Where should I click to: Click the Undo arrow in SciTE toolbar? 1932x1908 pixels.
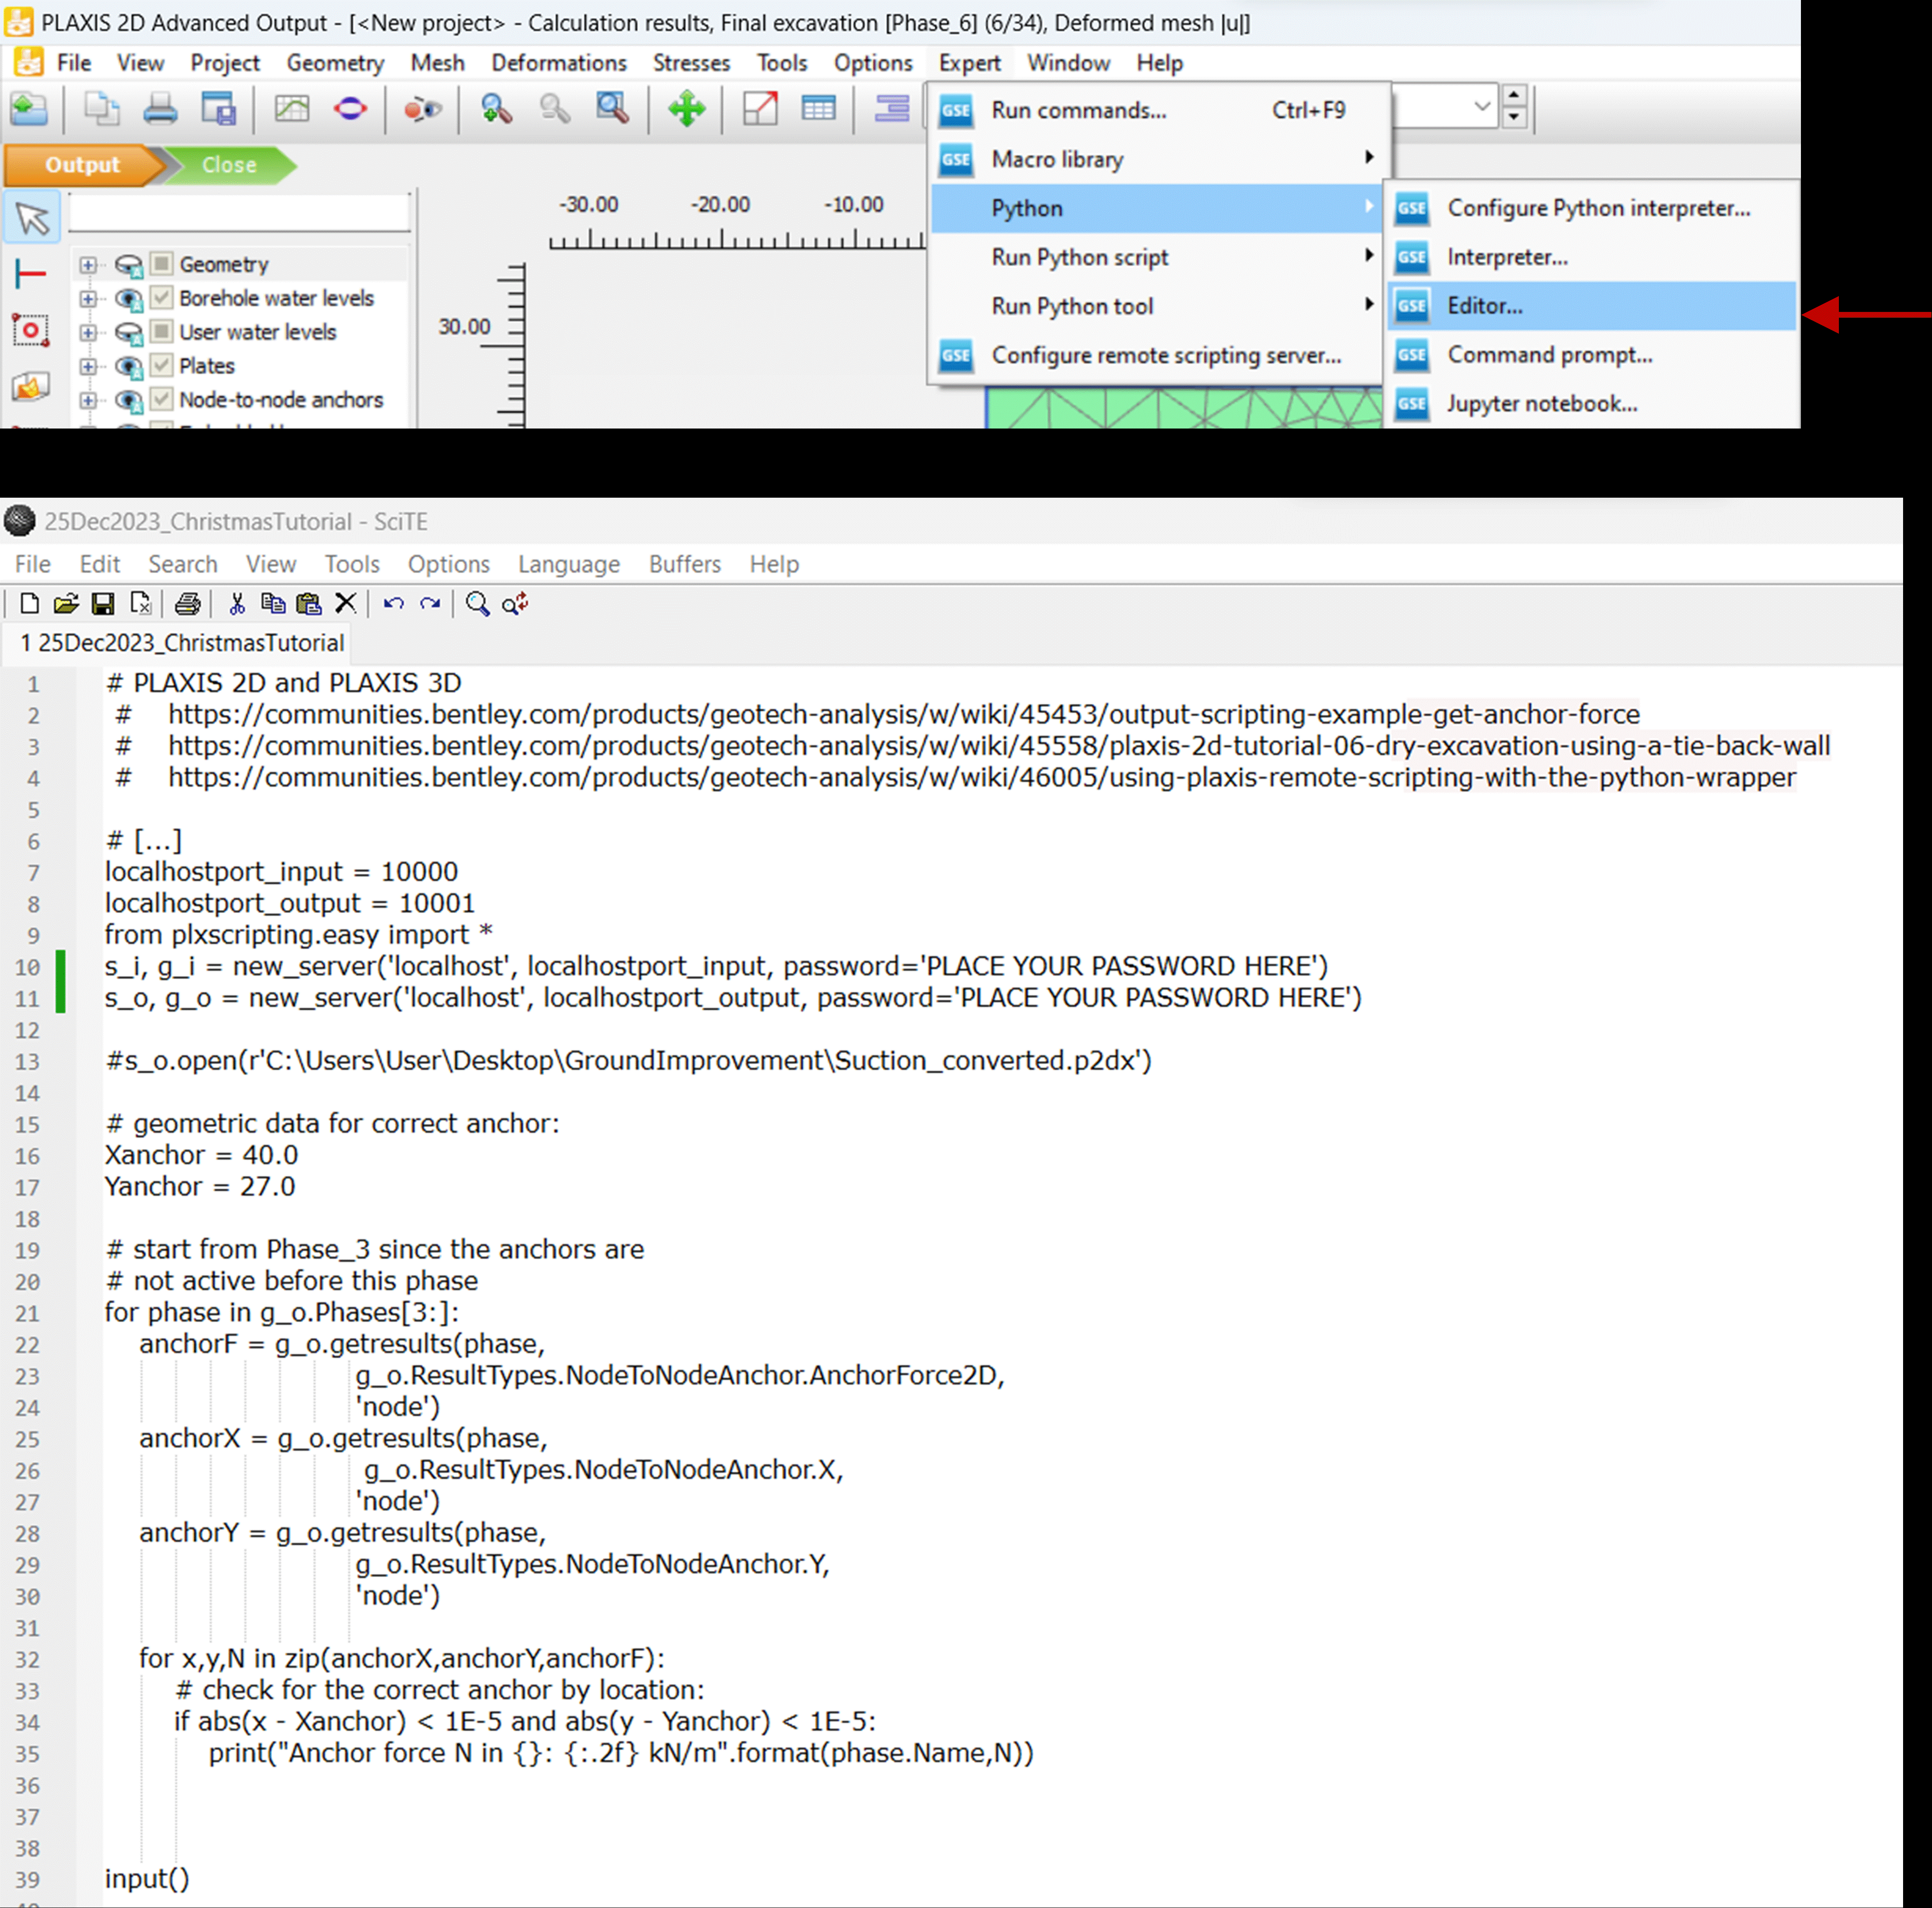(x=393, y=604)
